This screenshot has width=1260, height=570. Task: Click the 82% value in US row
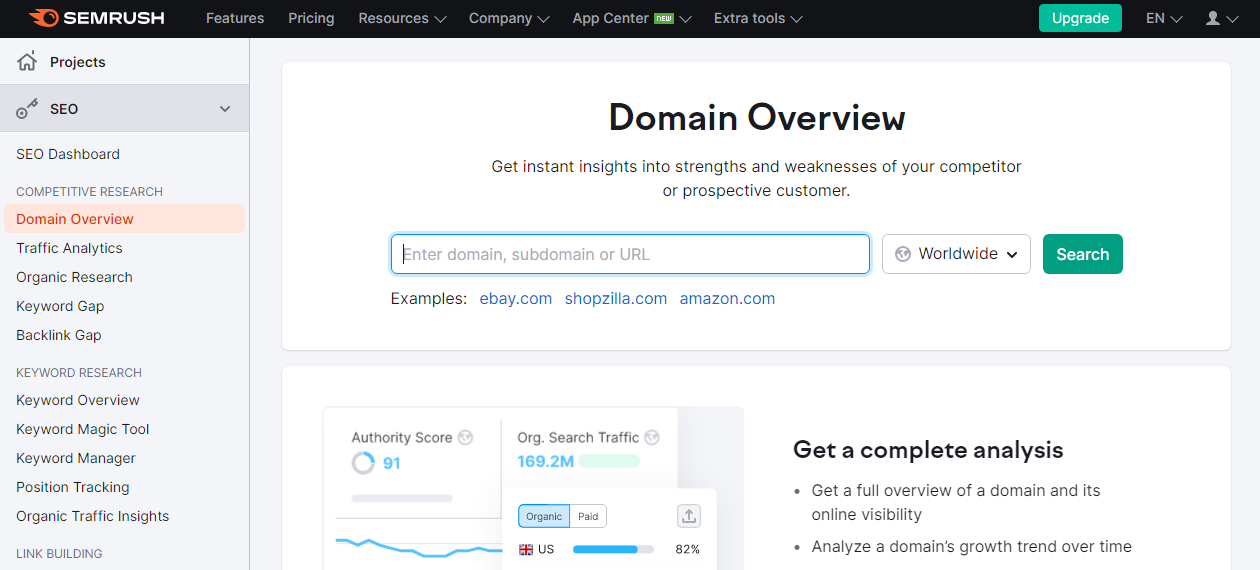[x=687, y=549]
